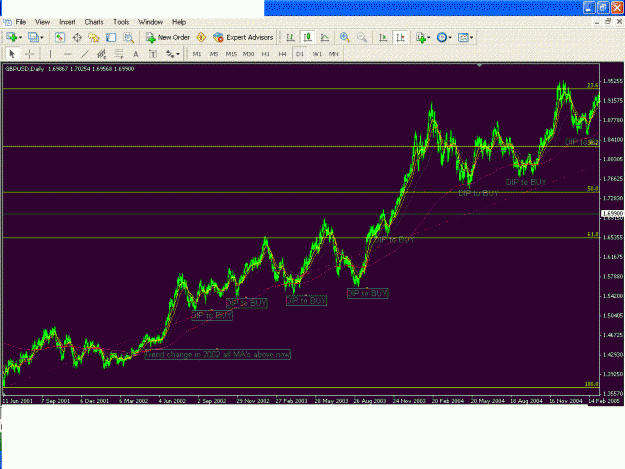
Task: Open the Profiles dropdown
Action: [35, 37]
